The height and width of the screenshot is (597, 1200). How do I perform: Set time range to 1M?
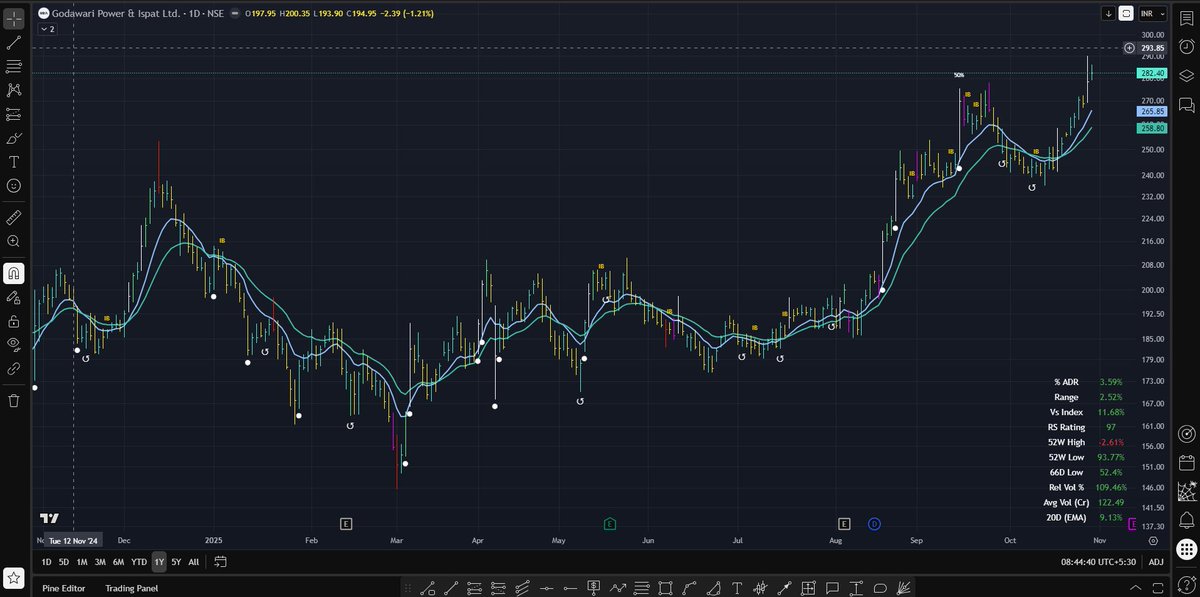click(x=82, y=562)
